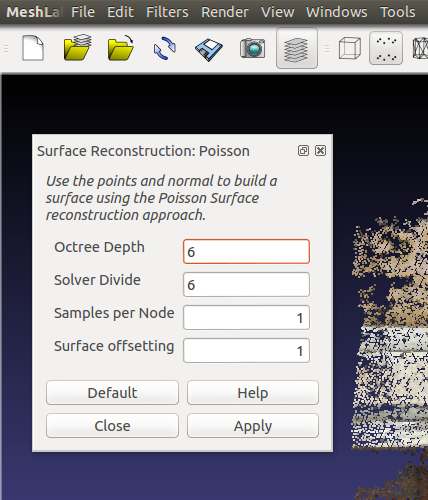
Task: Click the Help button in dialog
Action: tap(253, 393)
